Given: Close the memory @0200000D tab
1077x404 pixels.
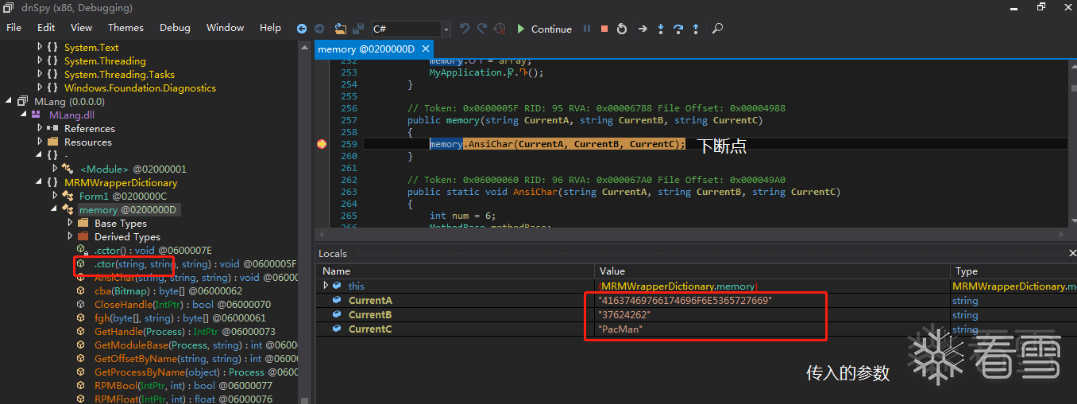Looking at the screenshot, I should (425, 49).
